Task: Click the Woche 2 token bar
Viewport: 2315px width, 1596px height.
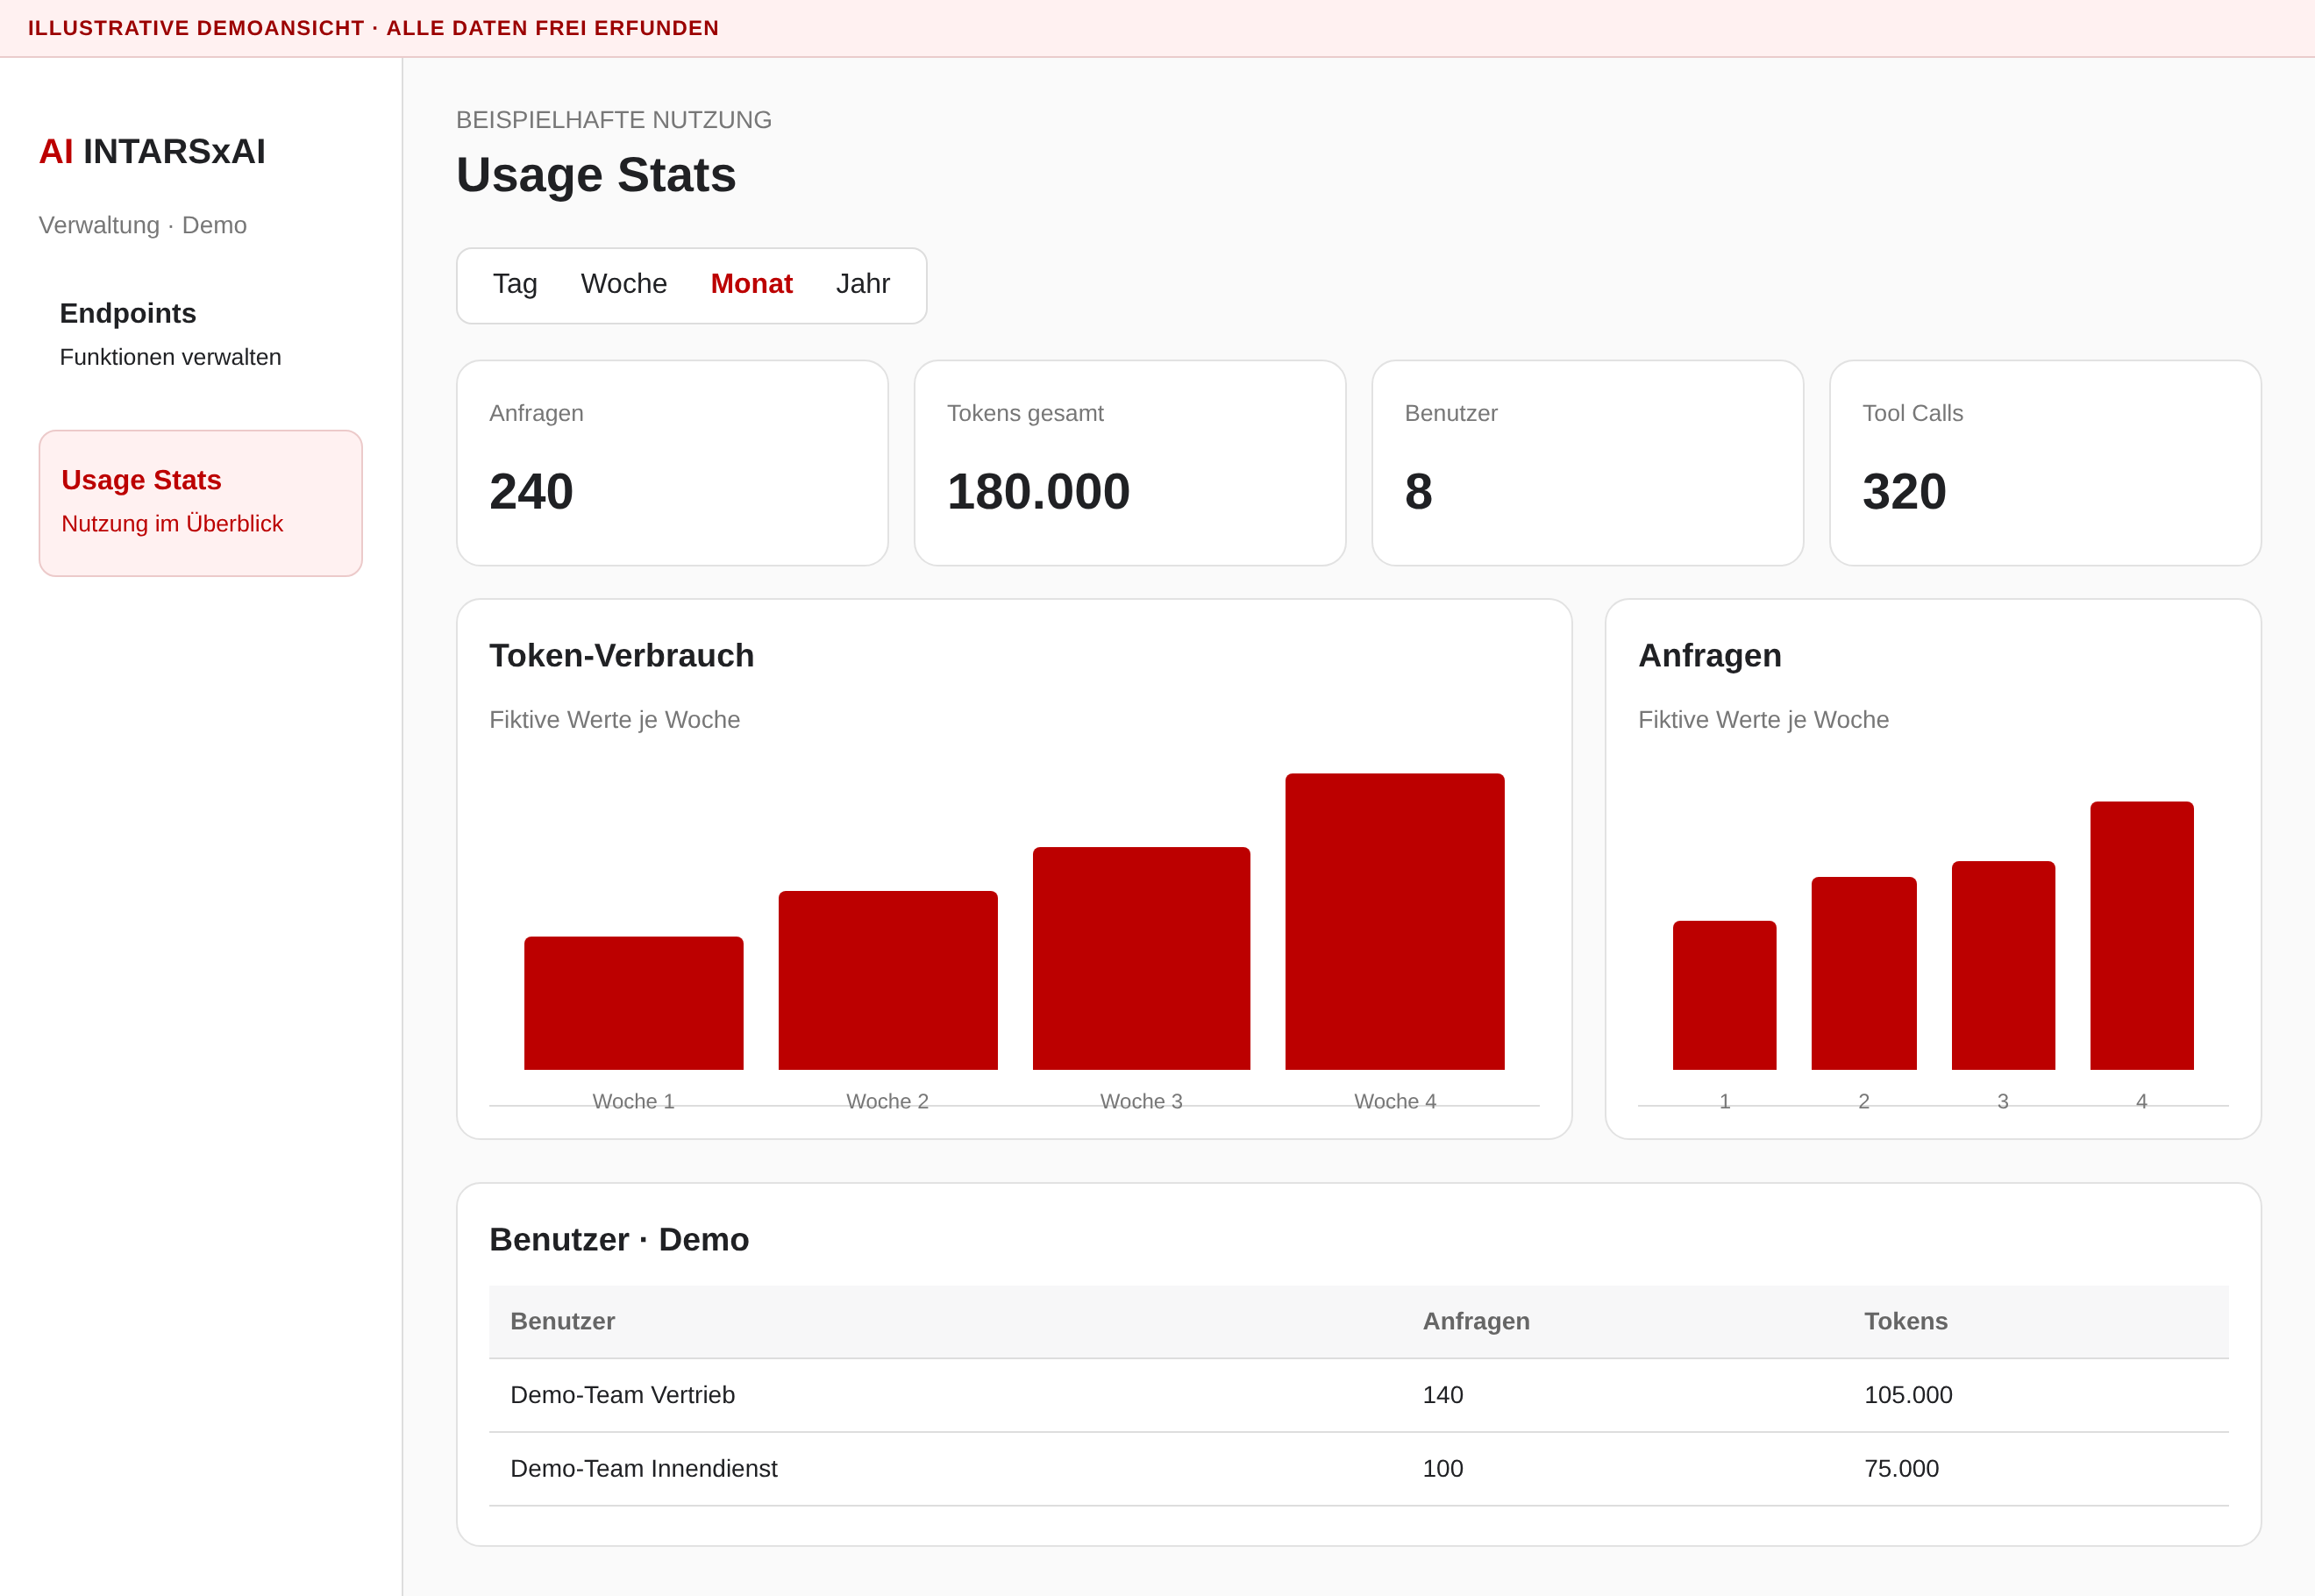Action: [x=888, y=980]
